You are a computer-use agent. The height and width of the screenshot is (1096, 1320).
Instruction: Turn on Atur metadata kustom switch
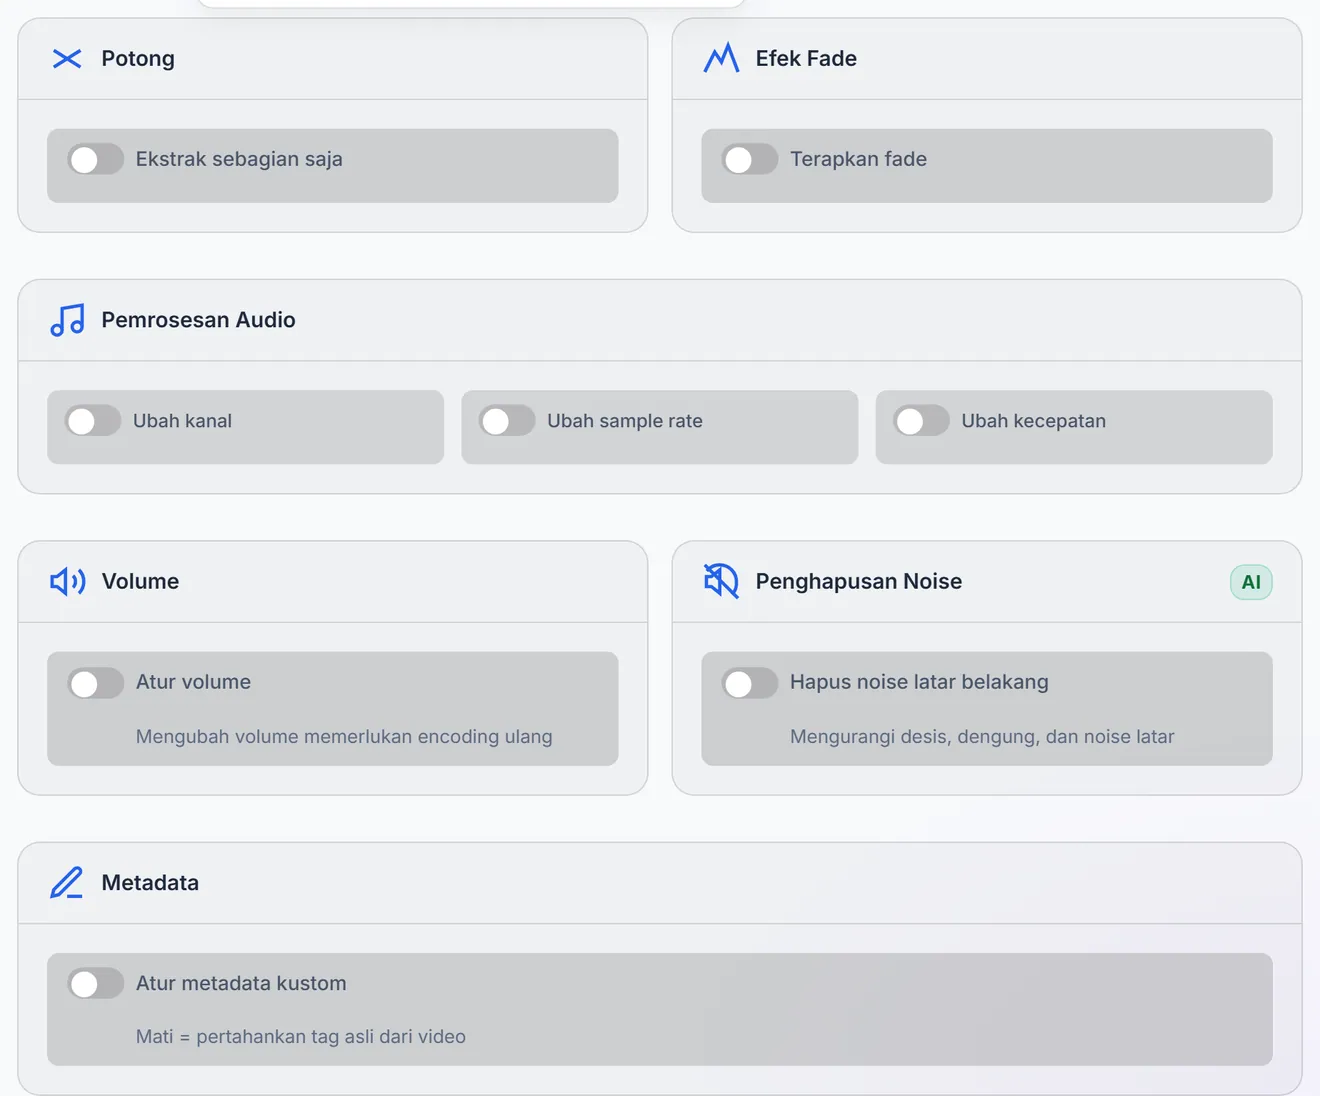point(96,984)
